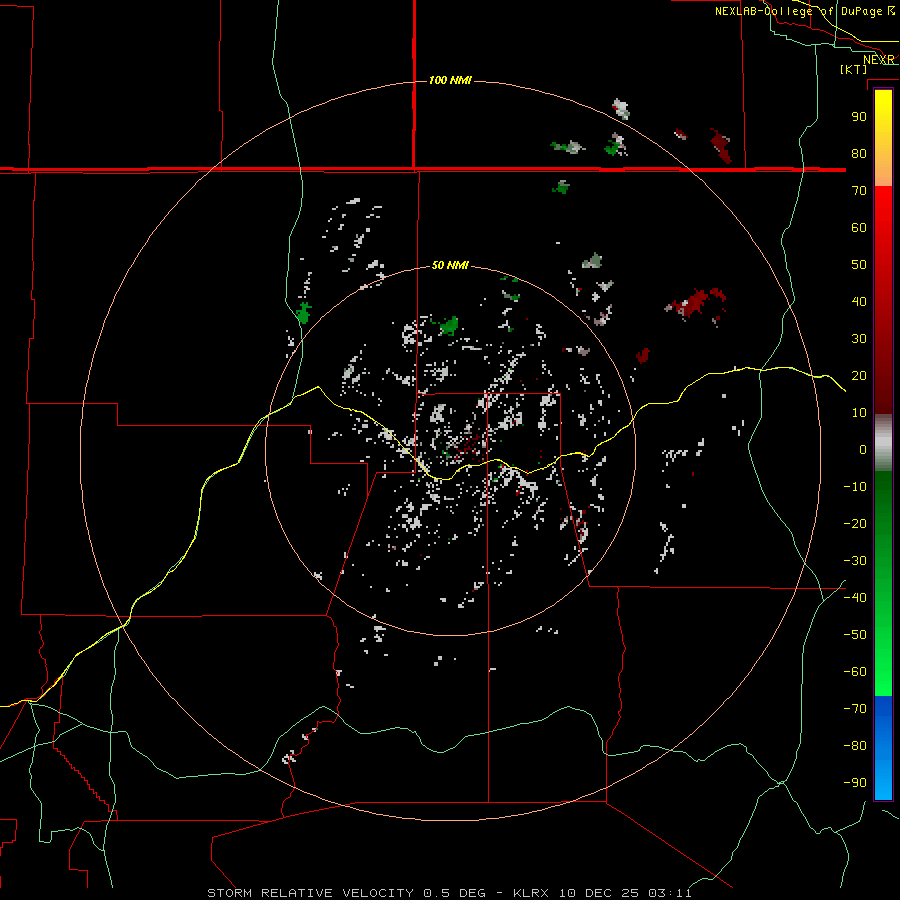The height and width of the screenshot is (900, 900).
Task: Click the positive 90 scale label
Action: point(859,117)
